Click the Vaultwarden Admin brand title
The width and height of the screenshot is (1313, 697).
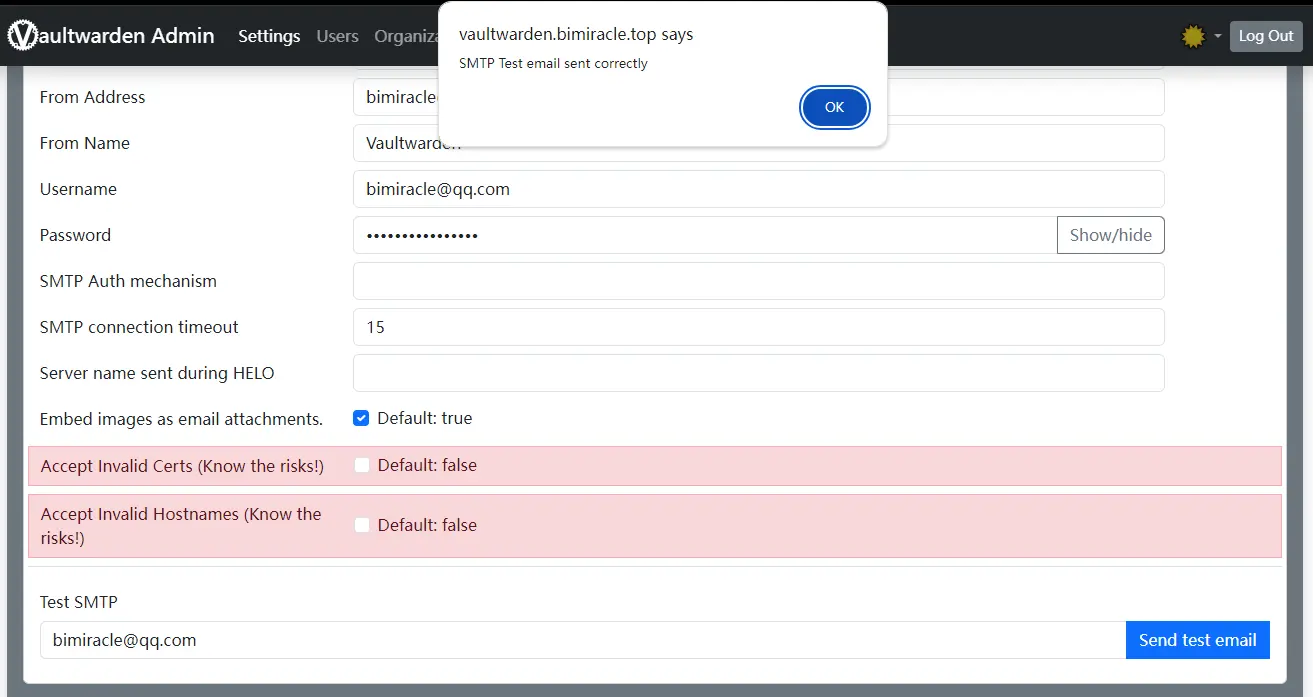point(111,36)
